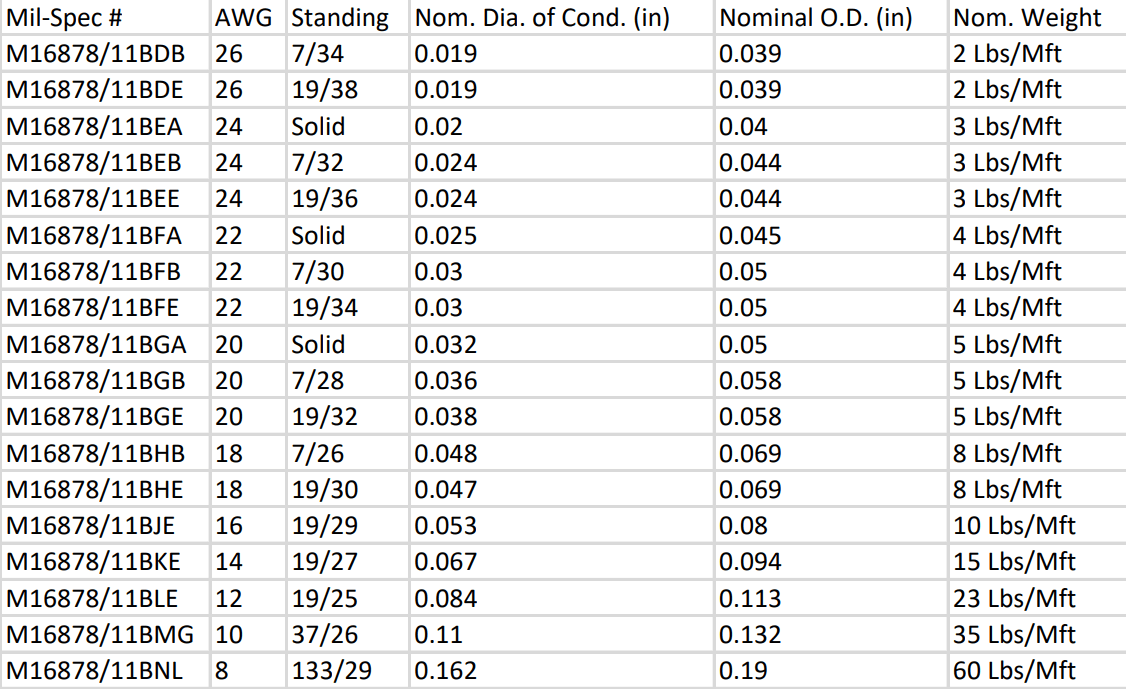Image resolution: width=1126 pixels, height=689 pixels.
Task: Click the 10 Lbs/Mft weight cell
Action: click(x=1038, y=525)
